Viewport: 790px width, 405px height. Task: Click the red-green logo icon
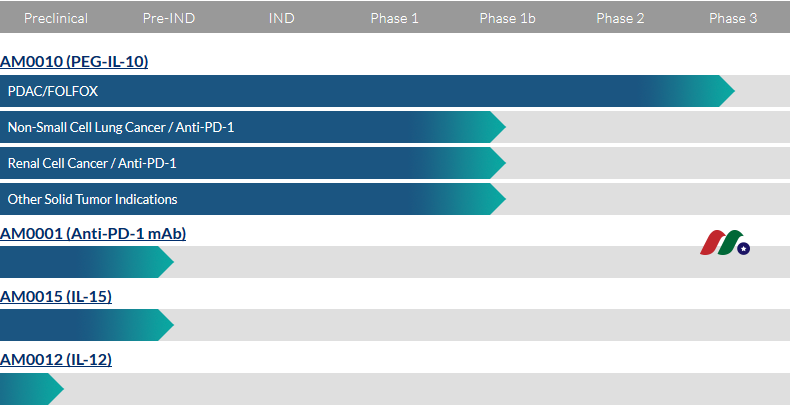coord(725,243)
